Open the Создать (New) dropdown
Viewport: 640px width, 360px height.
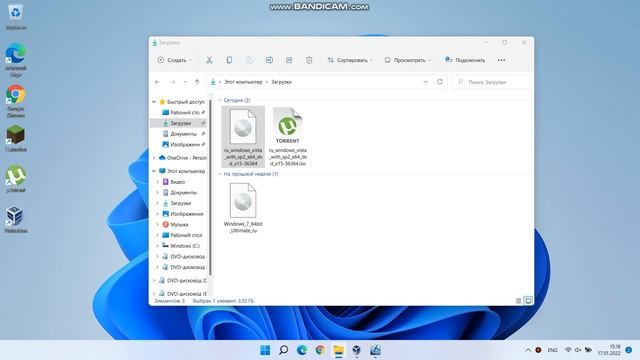(174, 60)
